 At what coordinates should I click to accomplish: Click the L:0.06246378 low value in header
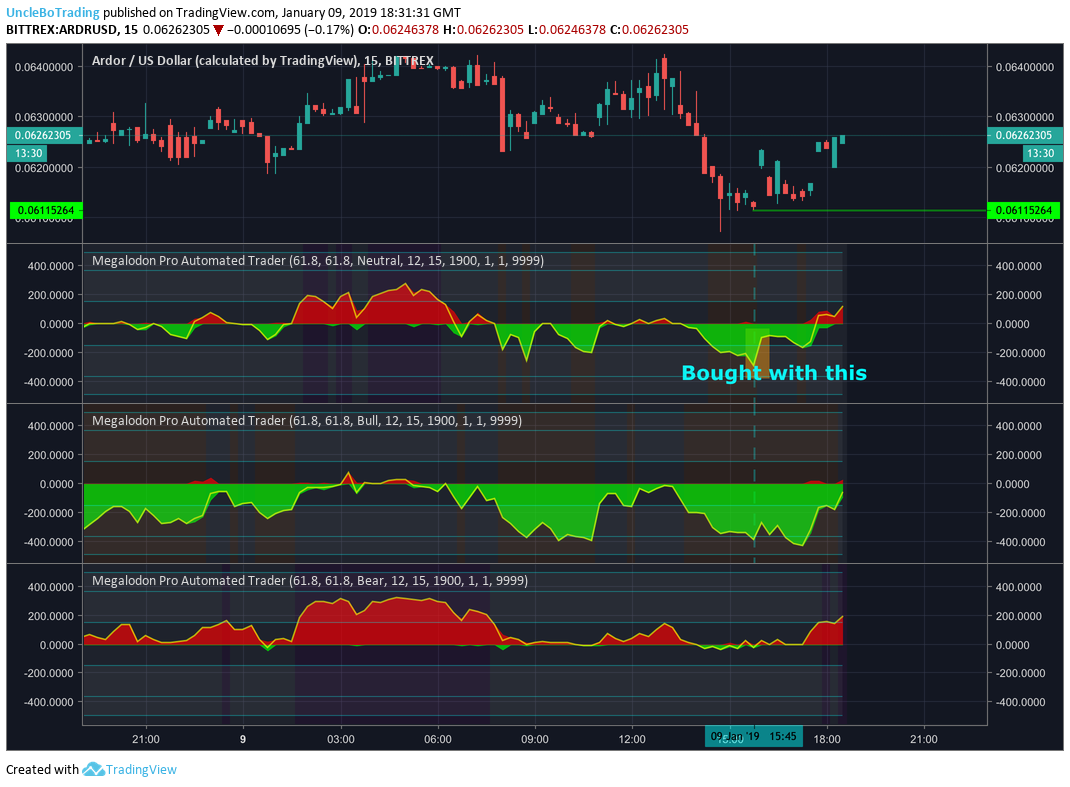(567, 29)
